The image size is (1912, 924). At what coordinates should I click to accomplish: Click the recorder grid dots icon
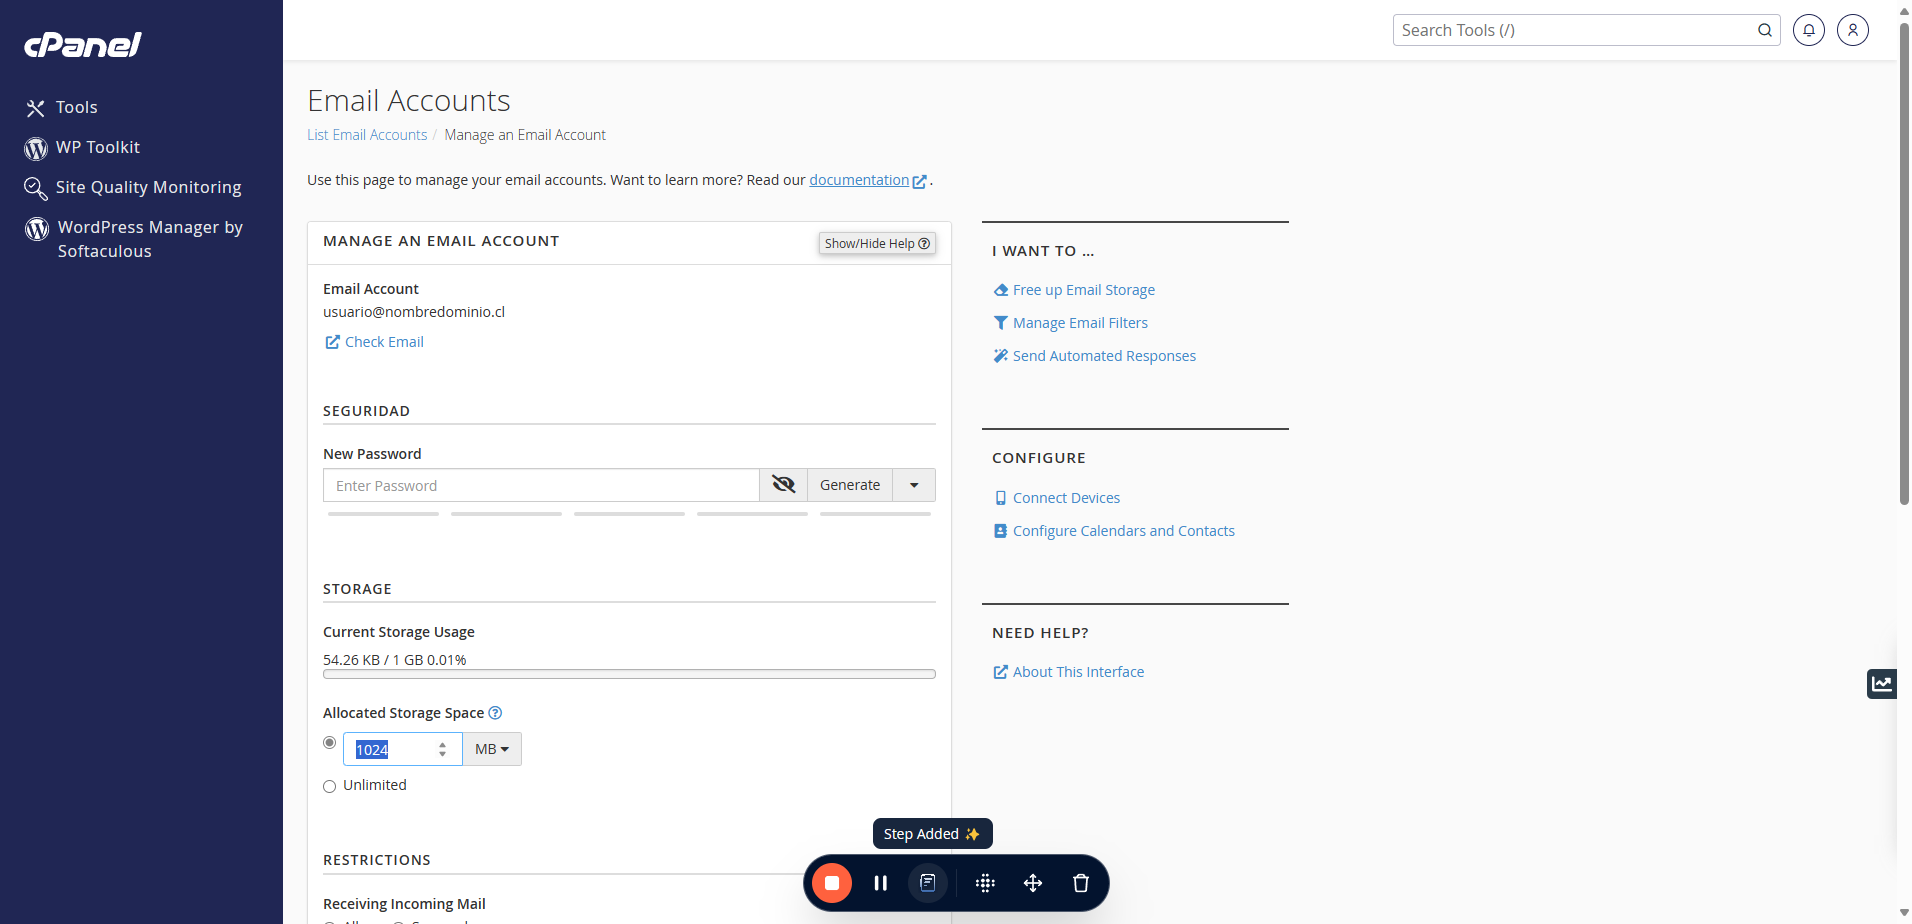tap(985, 883)
